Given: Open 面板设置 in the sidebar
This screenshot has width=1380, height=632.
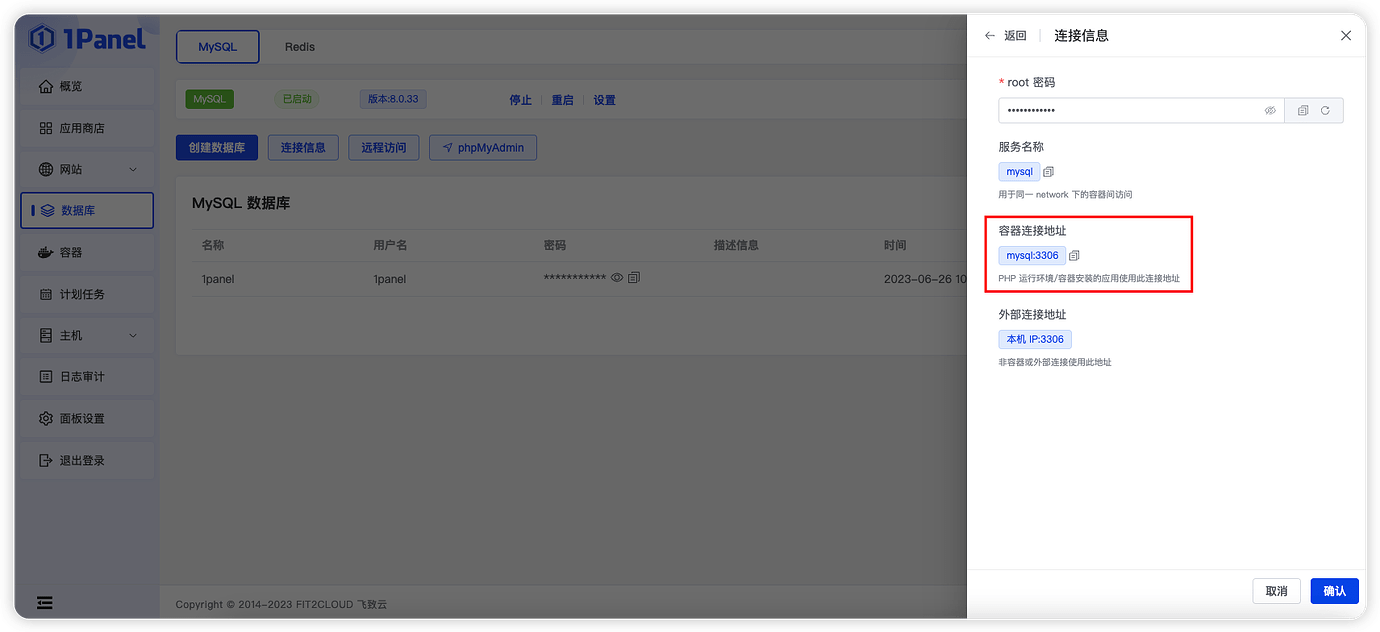Looking at the screenshot, I should click(87, 418).
